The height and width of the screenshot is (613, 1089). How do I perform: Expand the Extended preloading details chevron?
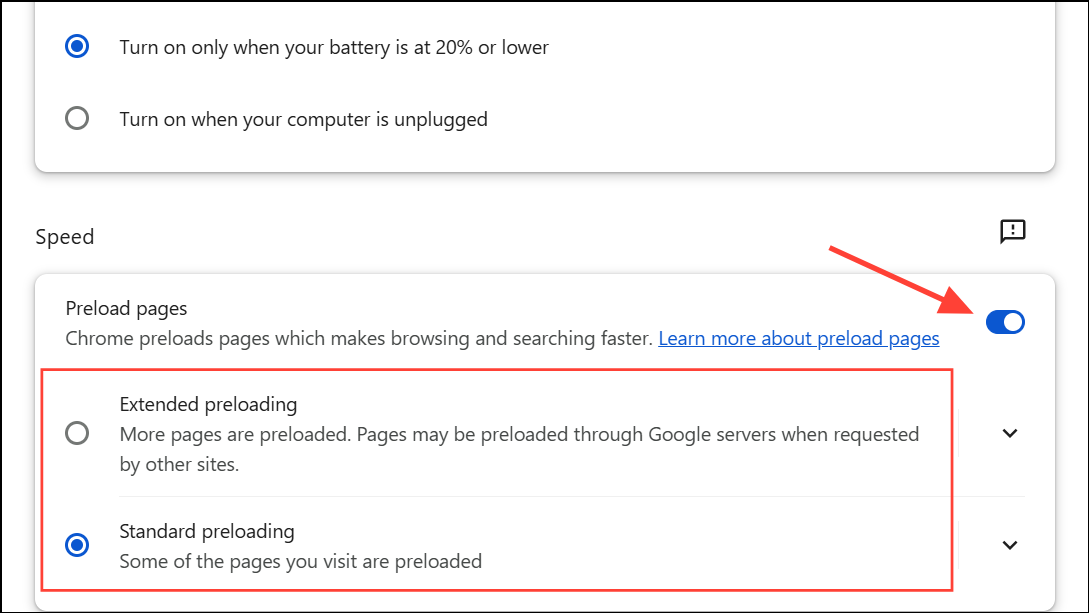[1010, 433]
